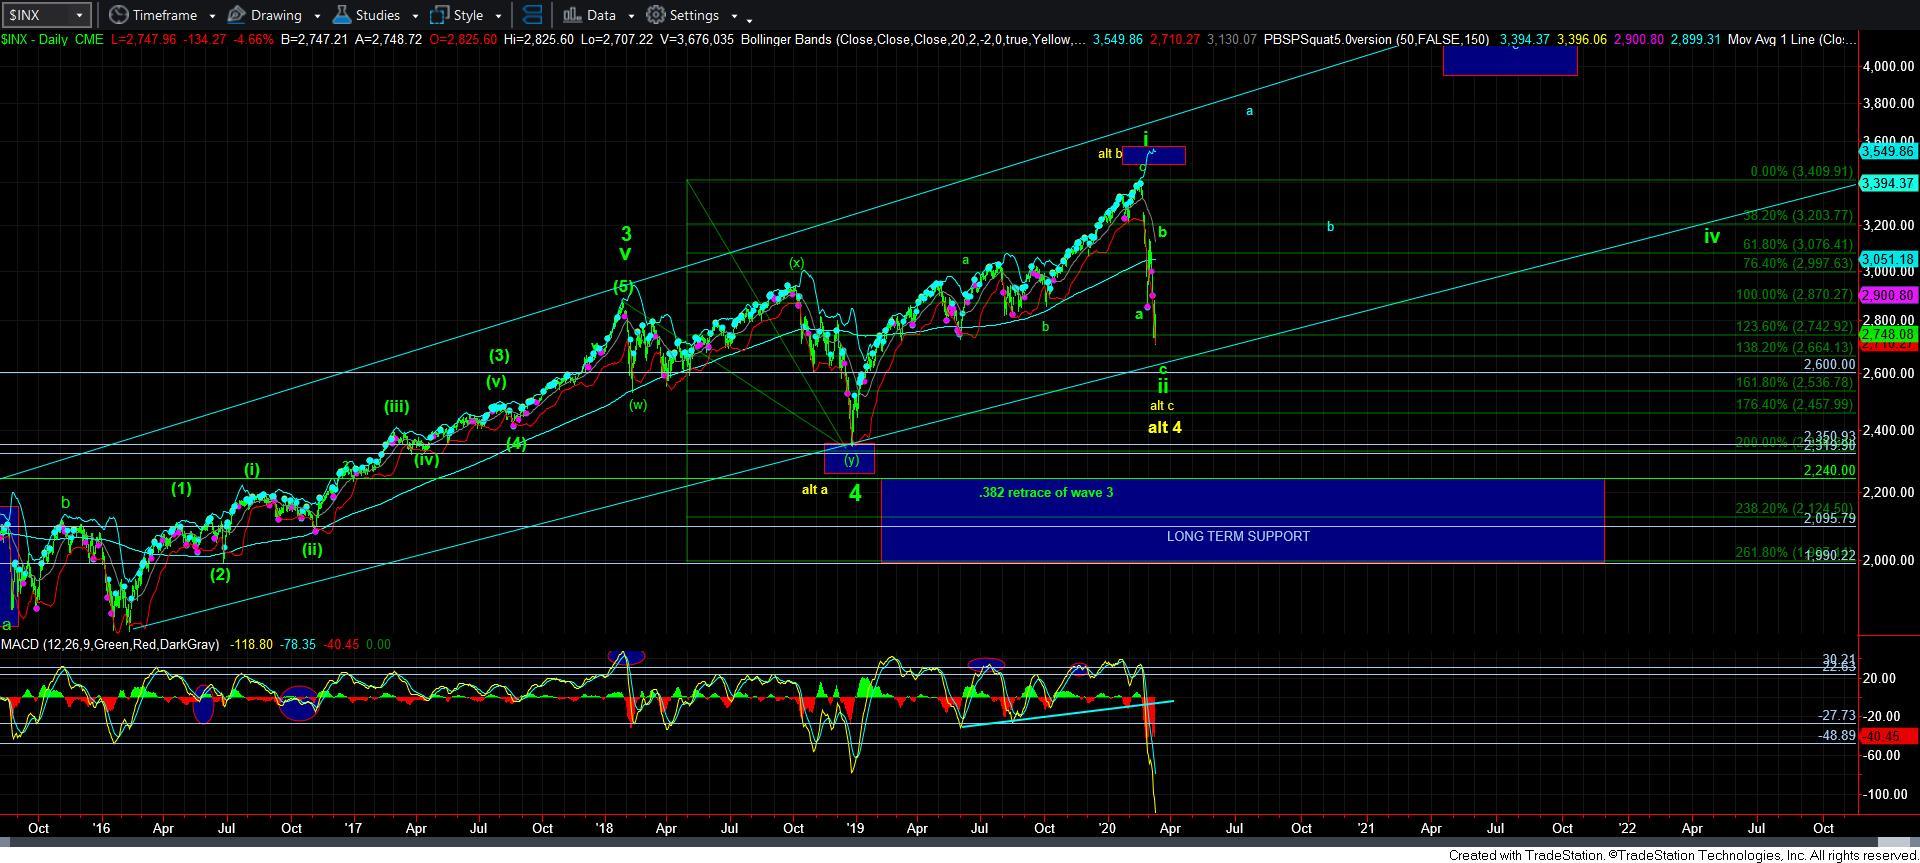This screenshot has width=1920, height=863.
Task: Select the 3,549.86 cyan price marker
Action: click(x=1886, y=152)
